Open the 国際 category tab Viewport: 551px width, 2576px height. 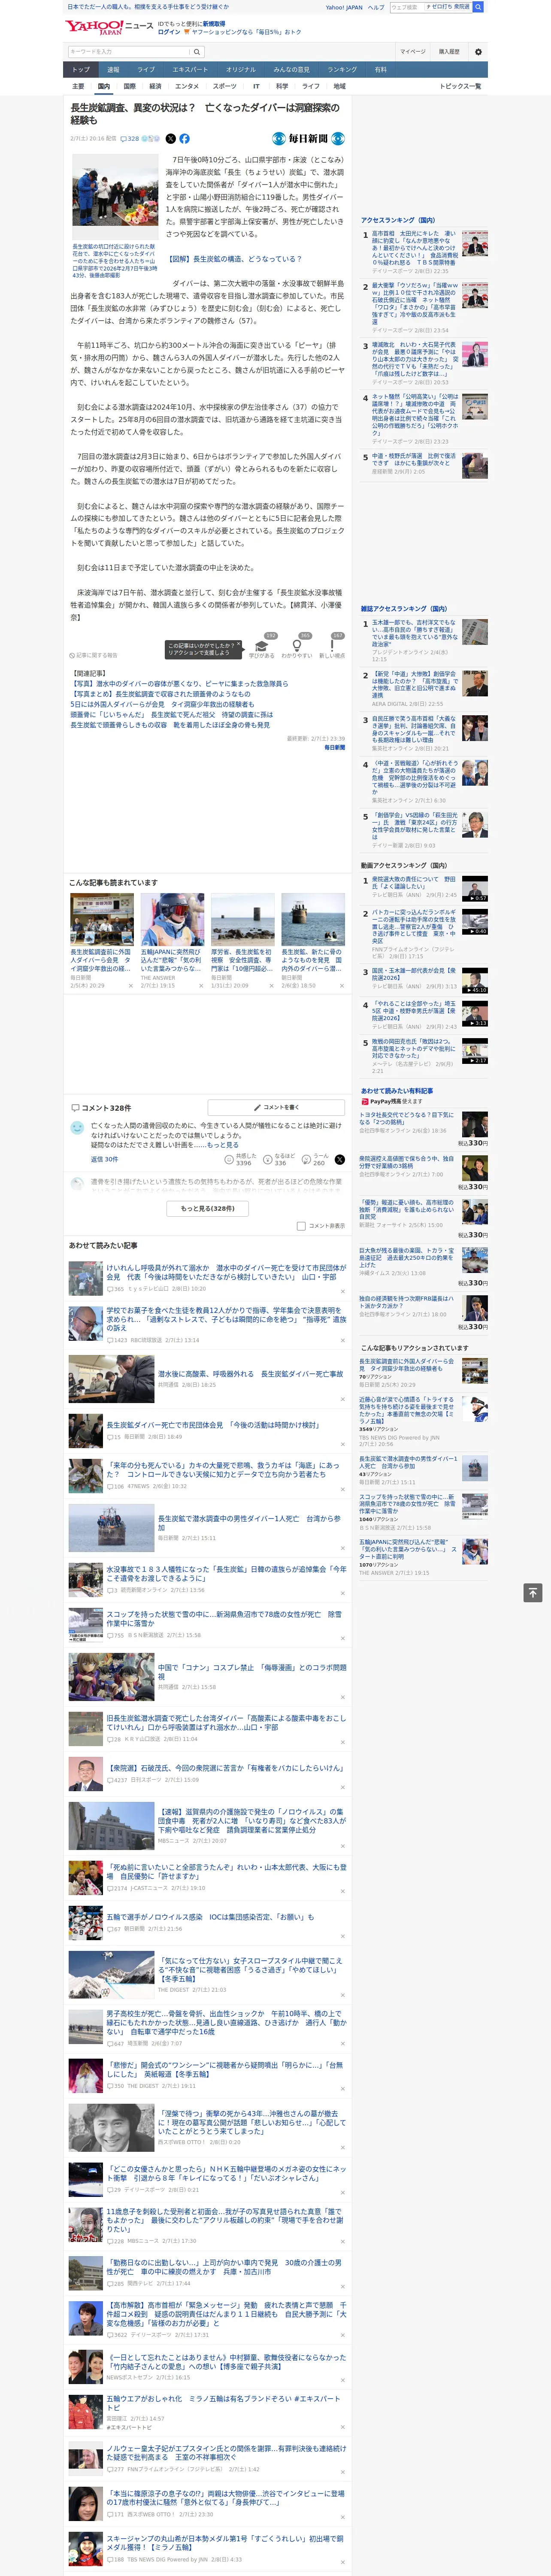coord(129,86)
